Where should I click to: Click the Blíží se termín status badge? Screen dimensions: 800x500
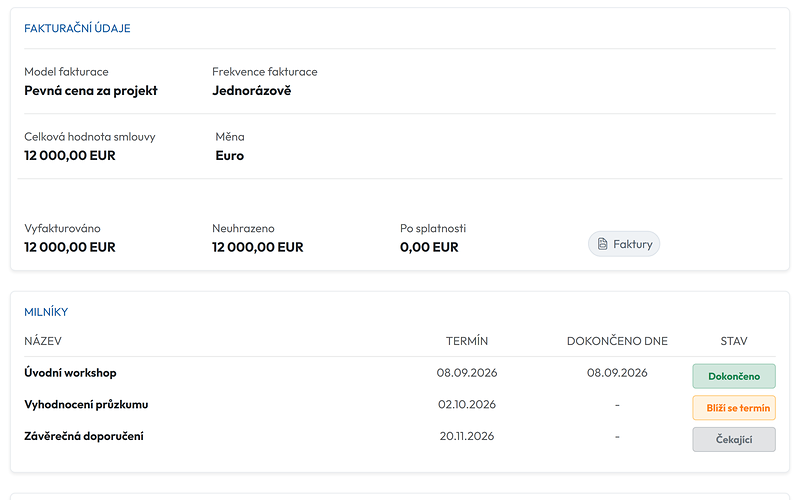[x=734, y=408]
